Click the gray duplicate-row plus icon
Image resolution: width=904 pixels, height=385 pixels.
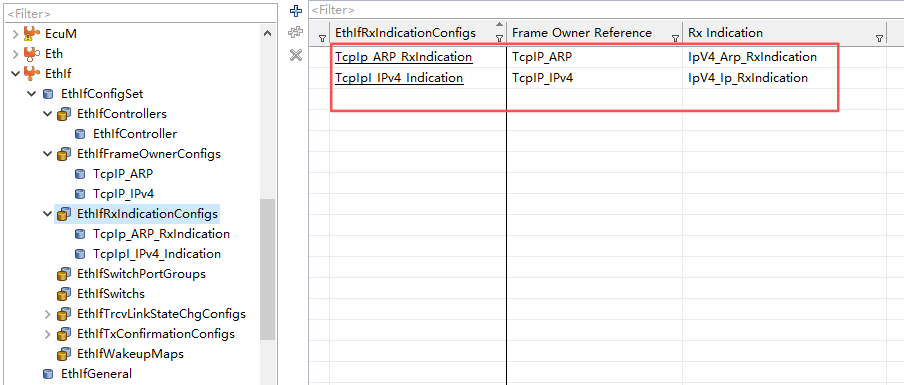(x=296, y=33)
